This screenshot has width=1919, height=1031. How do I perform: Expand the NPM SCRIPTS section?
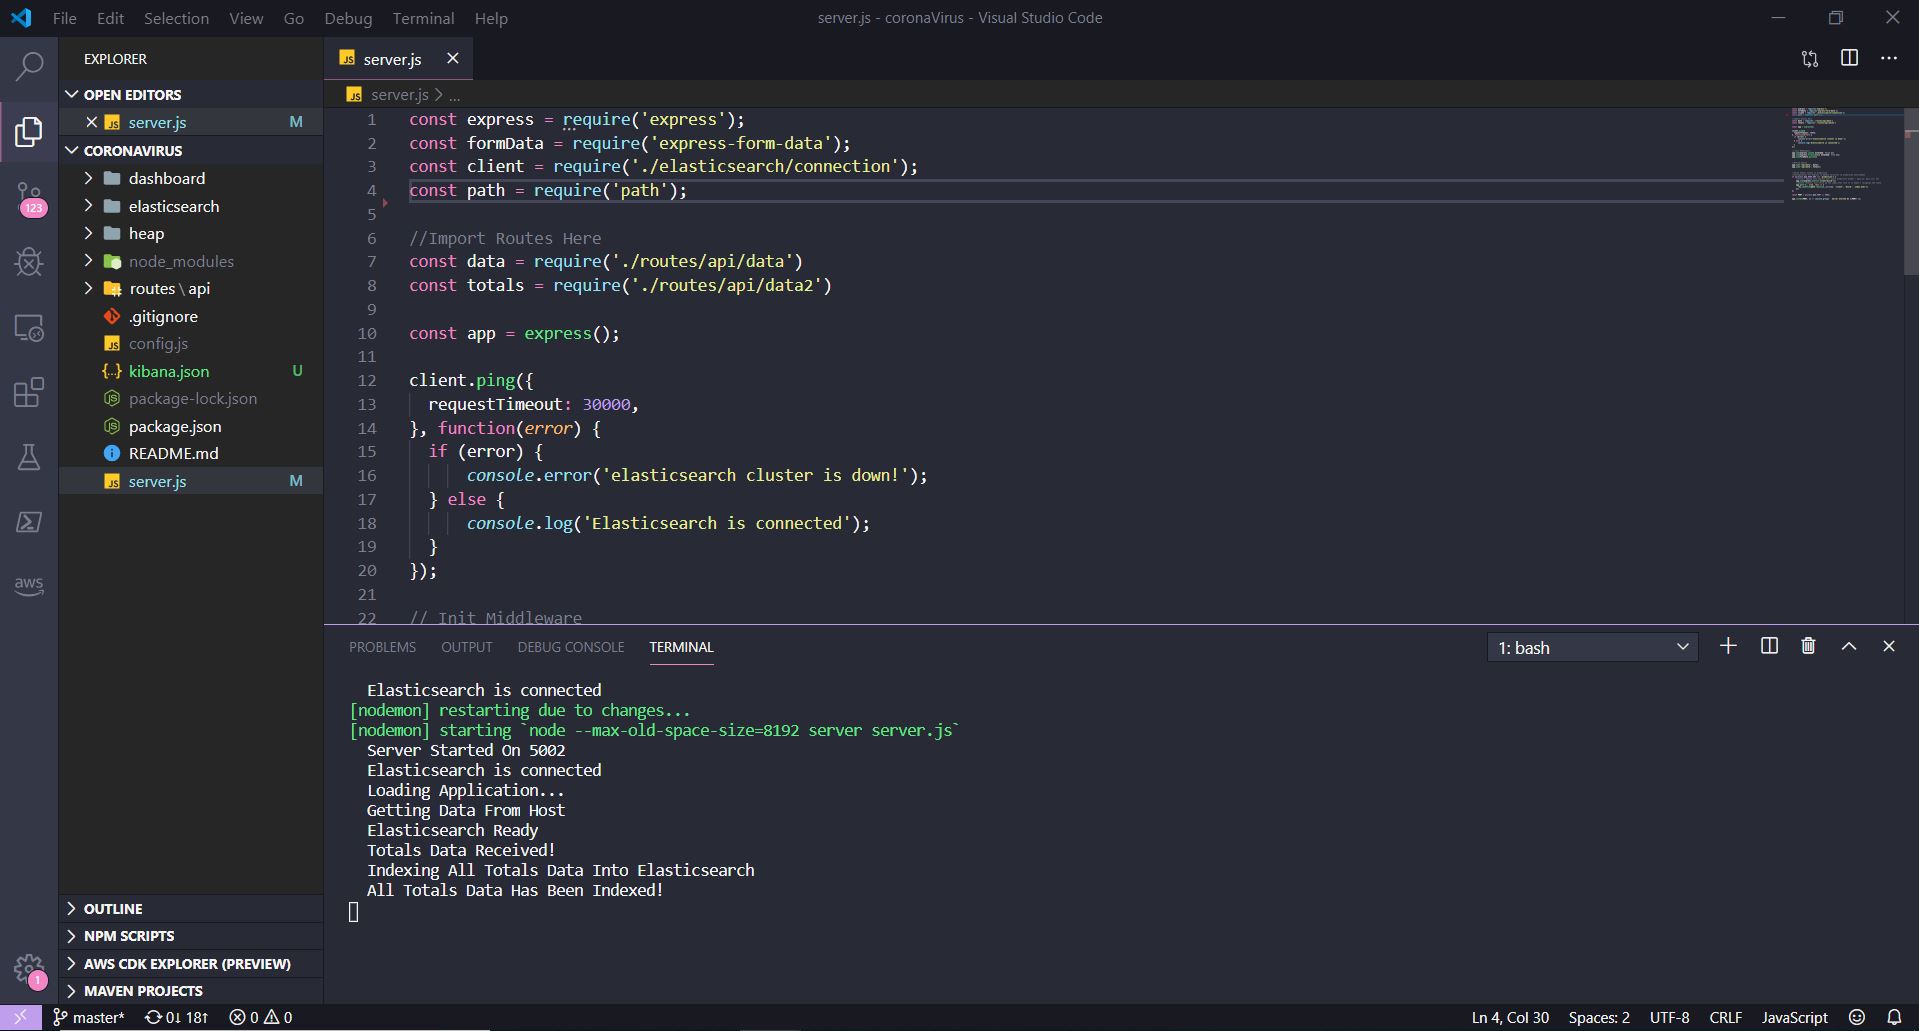pyautogui.click(x=128, y=936)
